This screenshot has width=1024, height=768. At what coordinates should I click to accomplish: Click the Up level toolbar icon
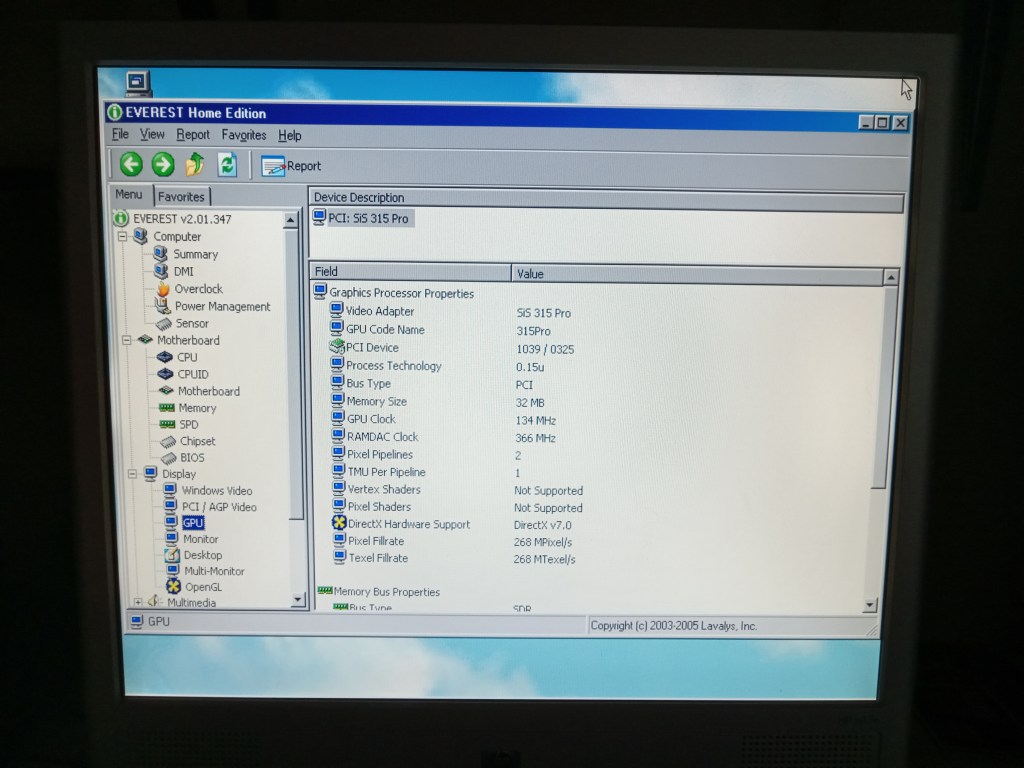pos(195,165)
